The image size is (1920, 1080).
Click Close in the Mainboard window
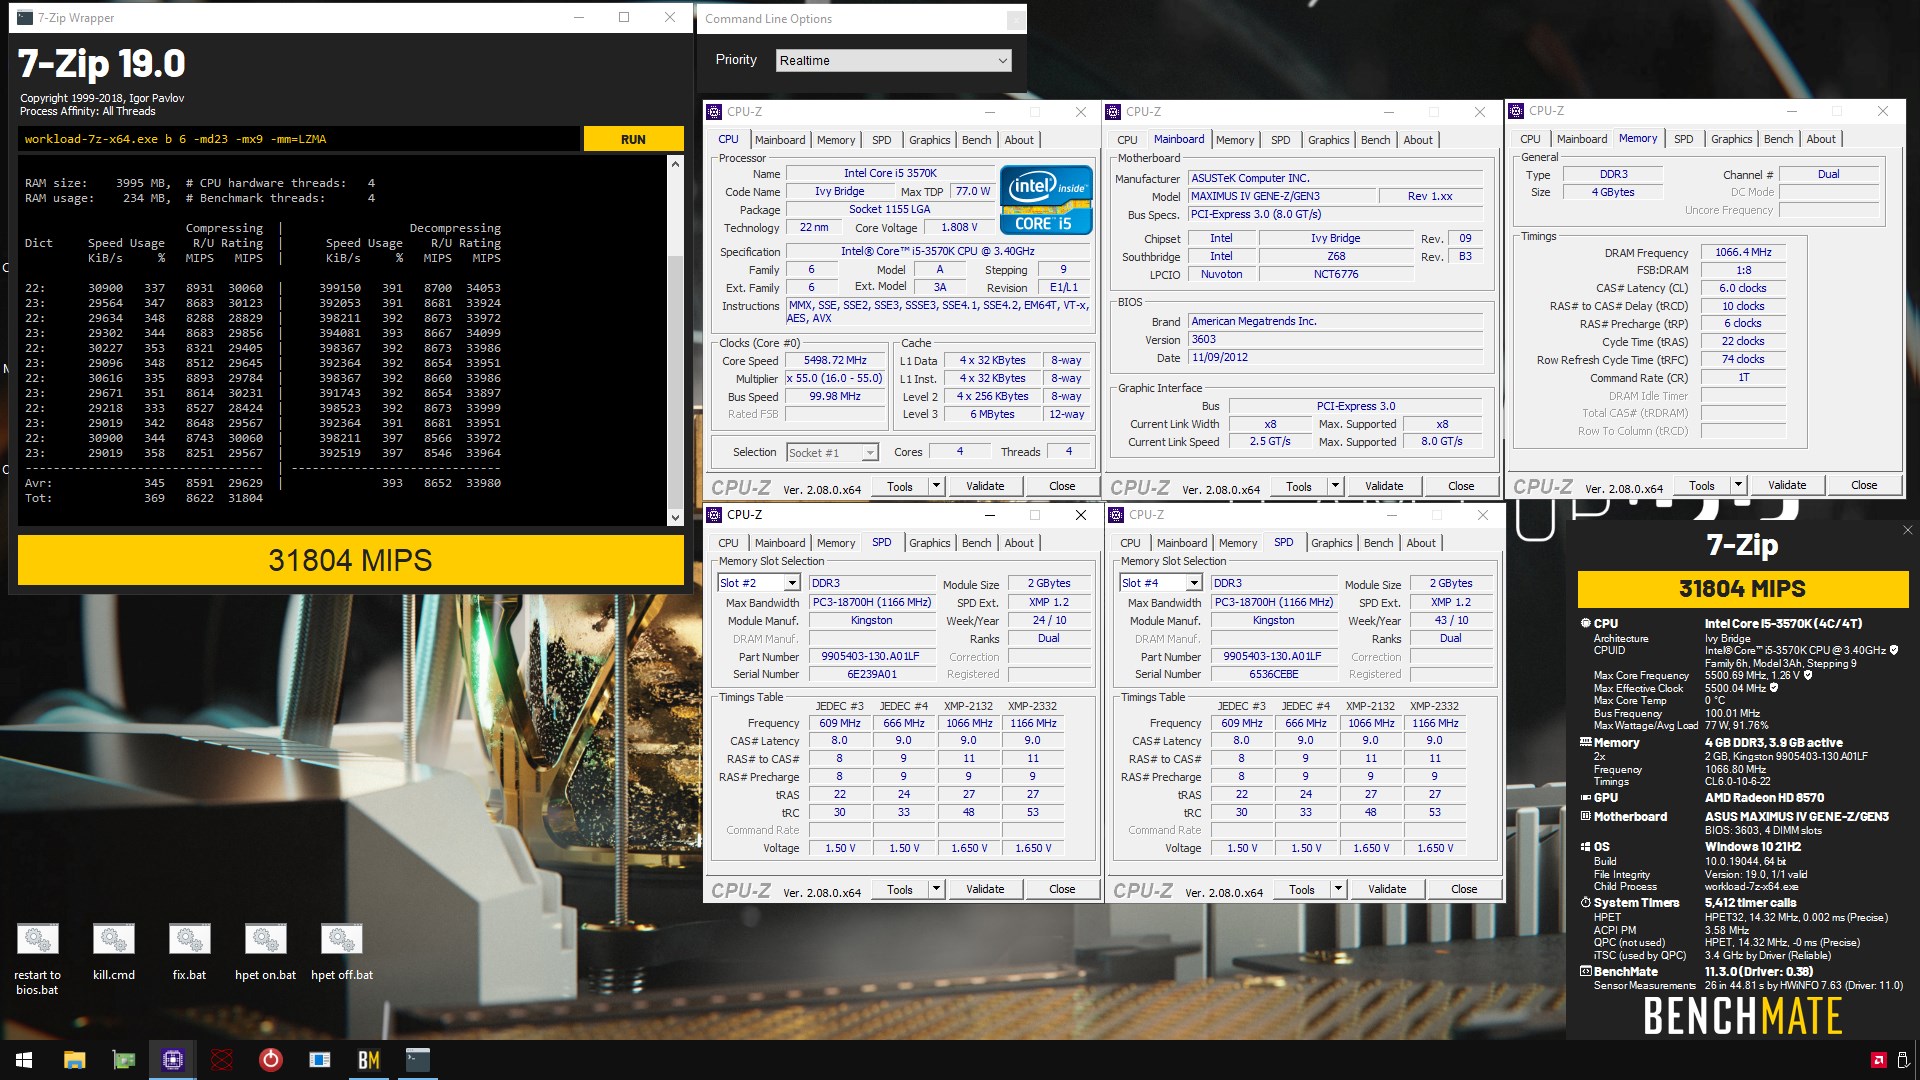click(1461, 486)
